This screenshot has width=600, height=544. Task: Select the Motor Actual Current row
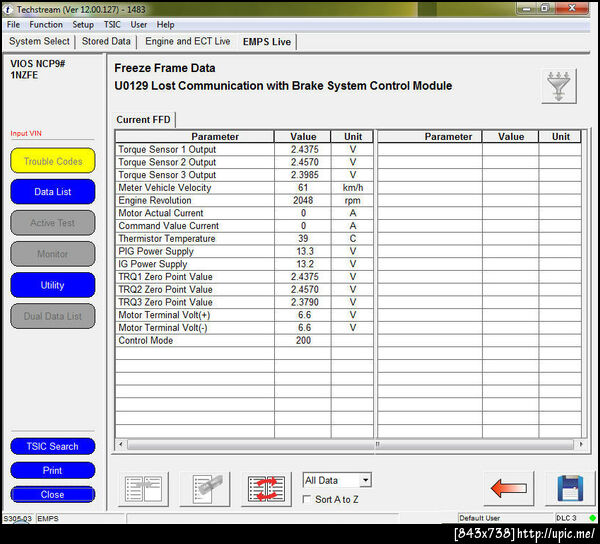pos(244,213)
